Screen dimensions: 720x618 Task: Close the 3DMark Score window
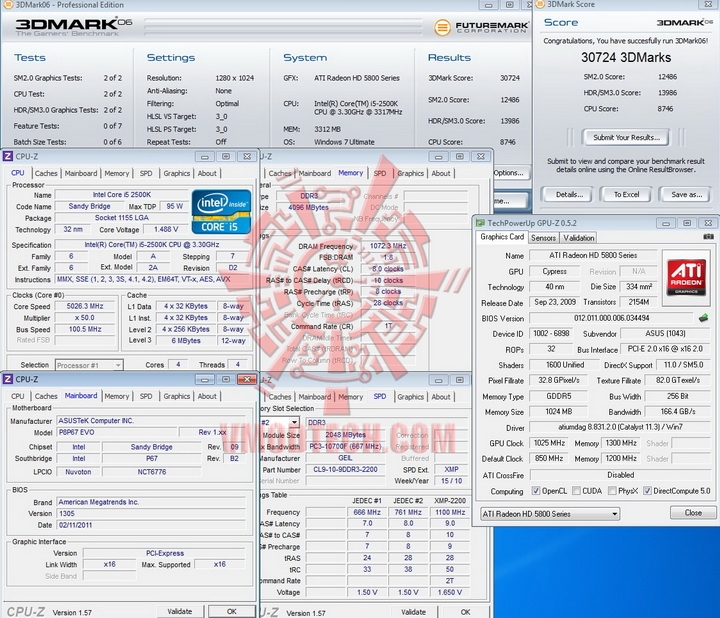pyautogui.click(x=709, y=4)
